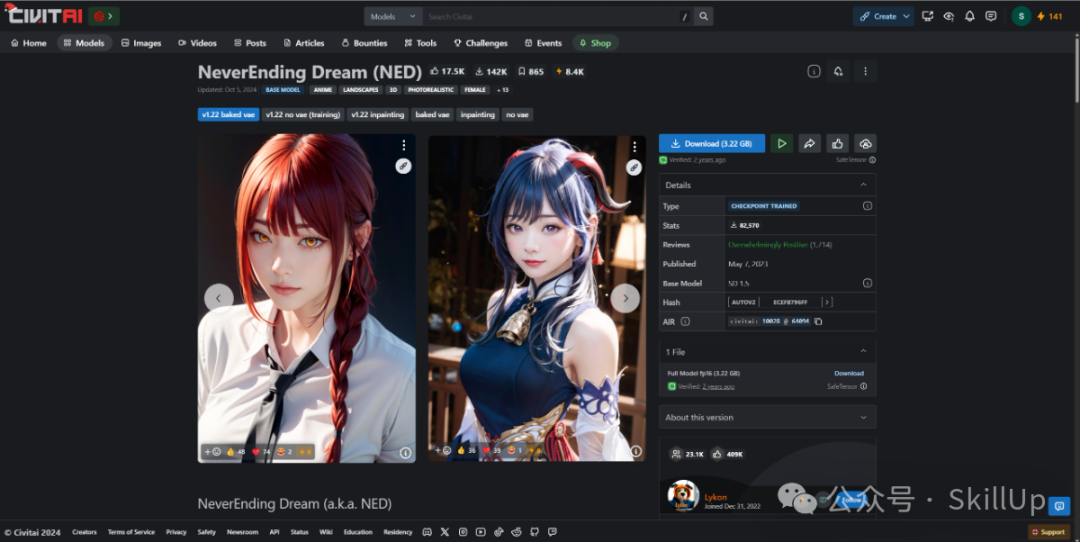Open the X (Twitter) footer icon

point(445,532)
